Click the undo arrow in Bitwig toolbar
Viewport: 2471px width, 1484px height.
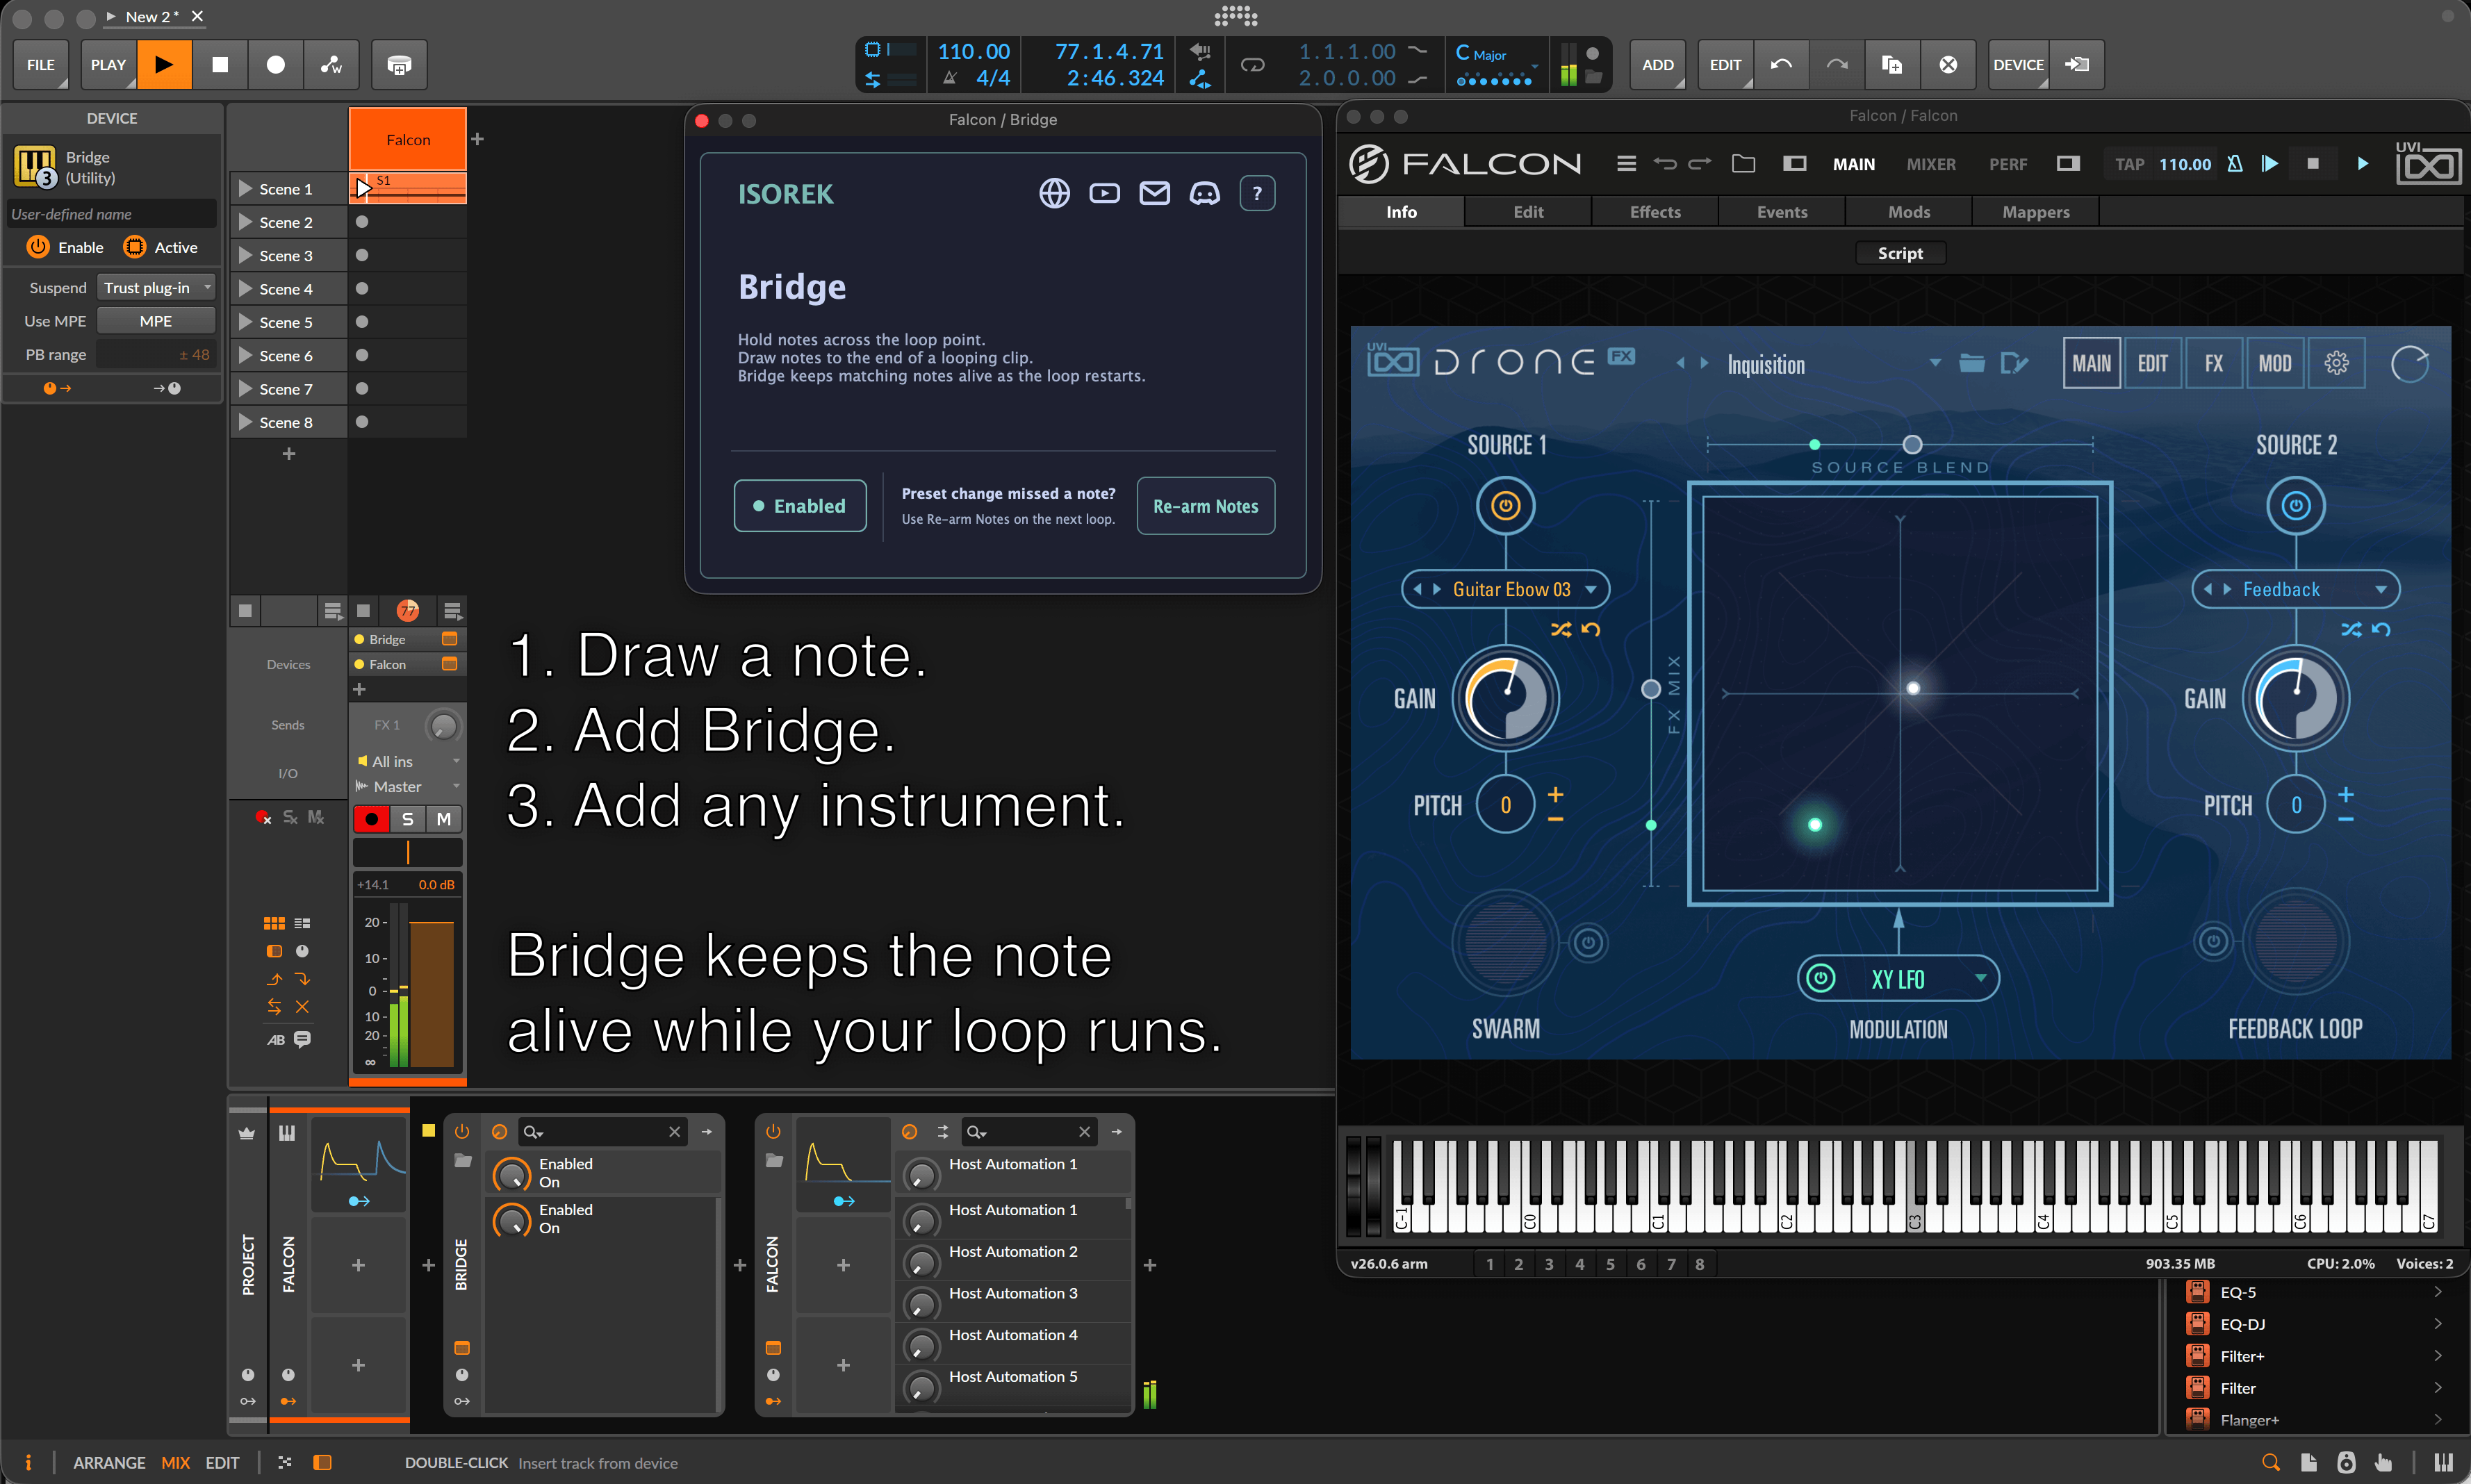(1781, 64)
